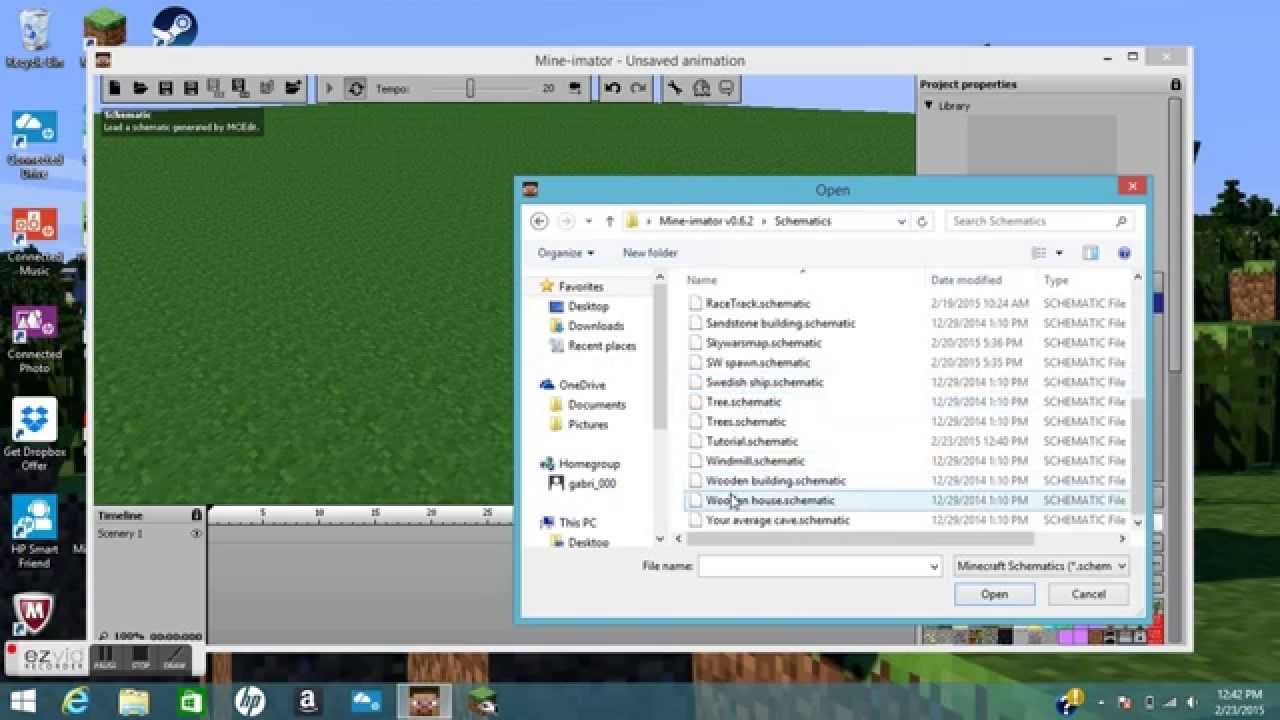The width and height of the screenshot is (1280, 720).
Task: Click the Open project folder icon in Mine-imator toolbar
Action: 141,88
